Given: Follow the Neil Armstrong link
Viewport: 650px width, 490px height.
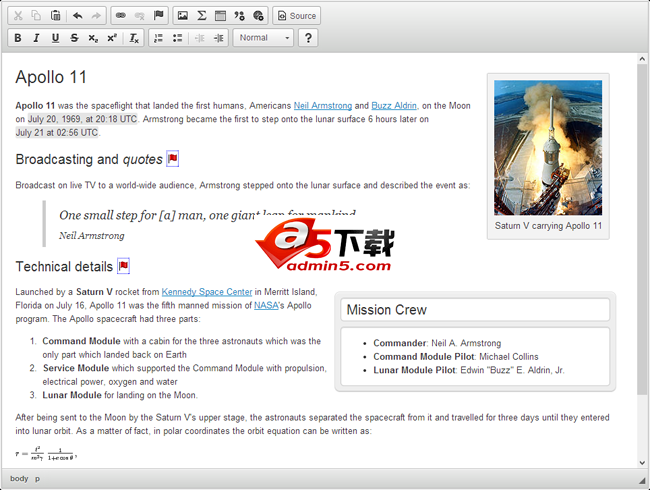Looking at the screenshot, I should coord(322,105).
